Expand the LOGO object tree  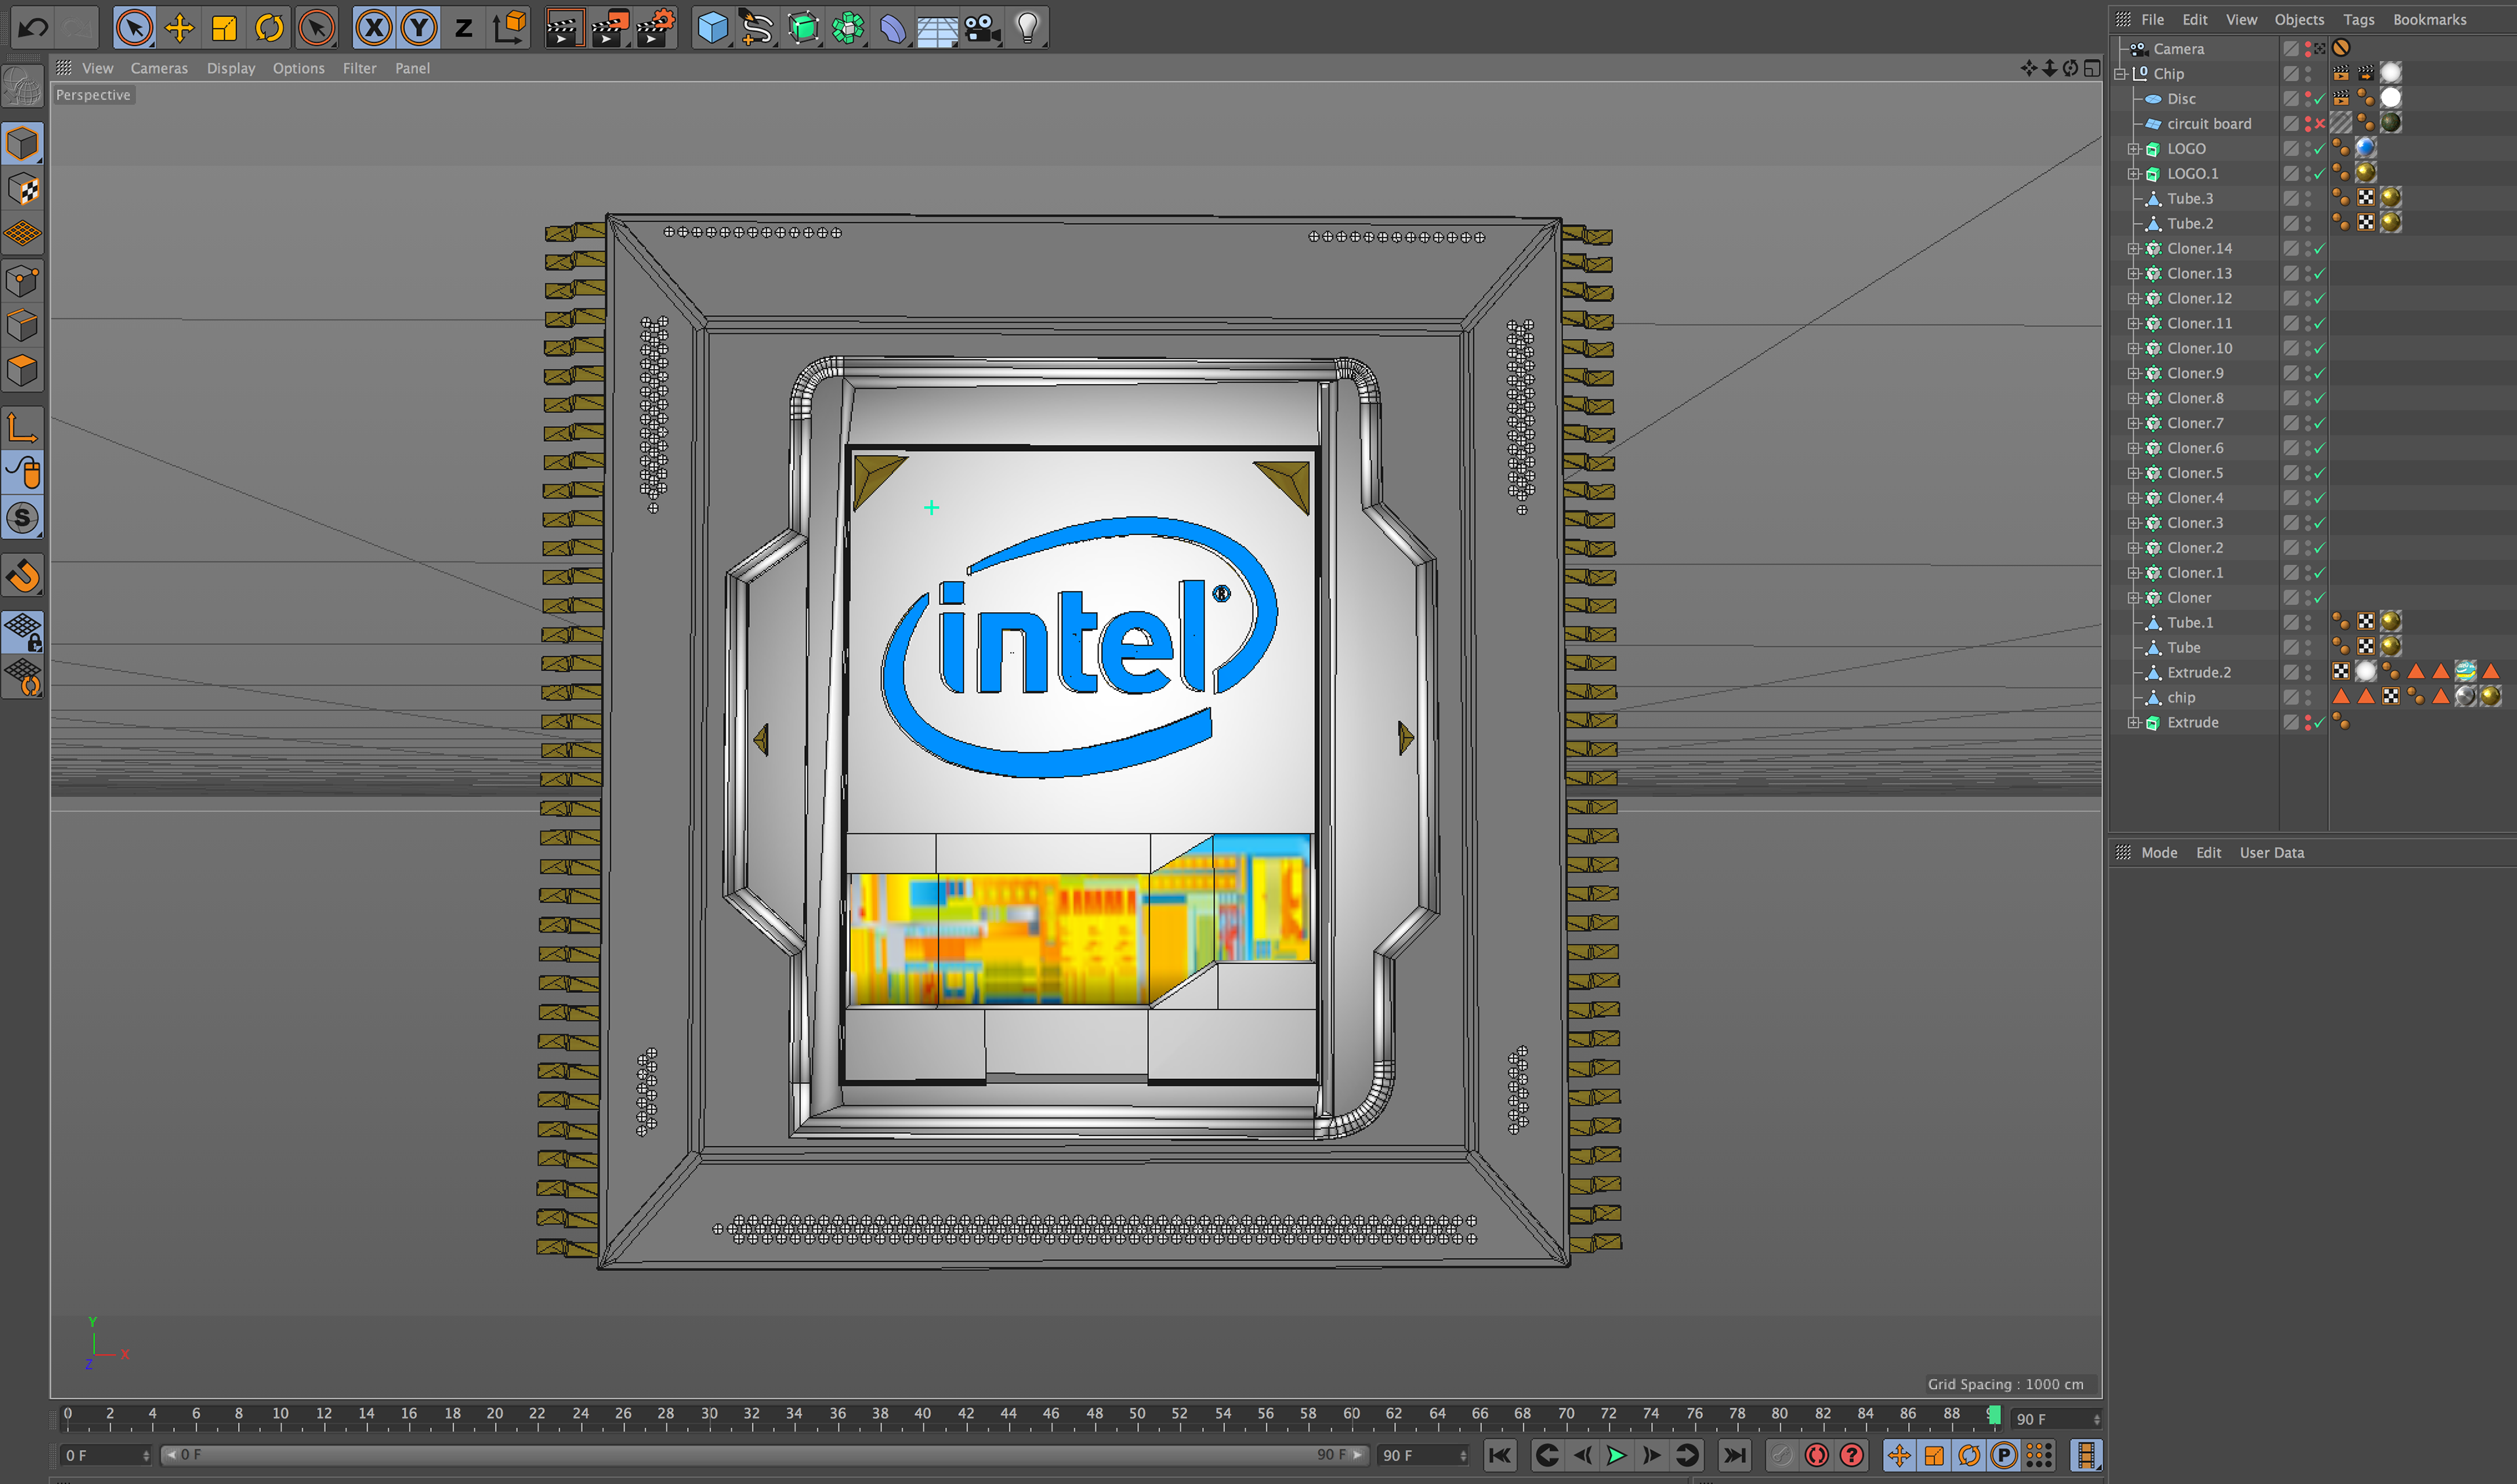(x=2133, y=149)
